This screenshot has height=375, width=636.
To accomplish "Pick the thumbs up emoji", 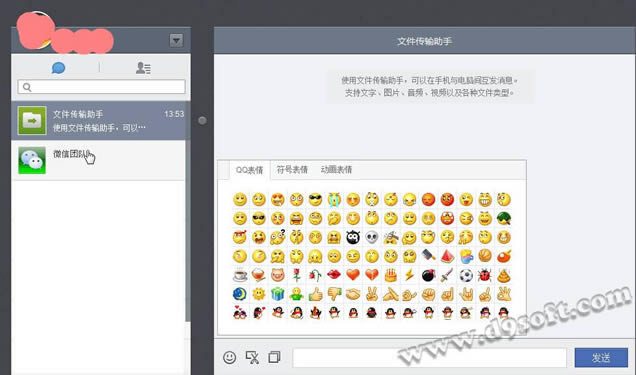I will click(x=315, y=294).
